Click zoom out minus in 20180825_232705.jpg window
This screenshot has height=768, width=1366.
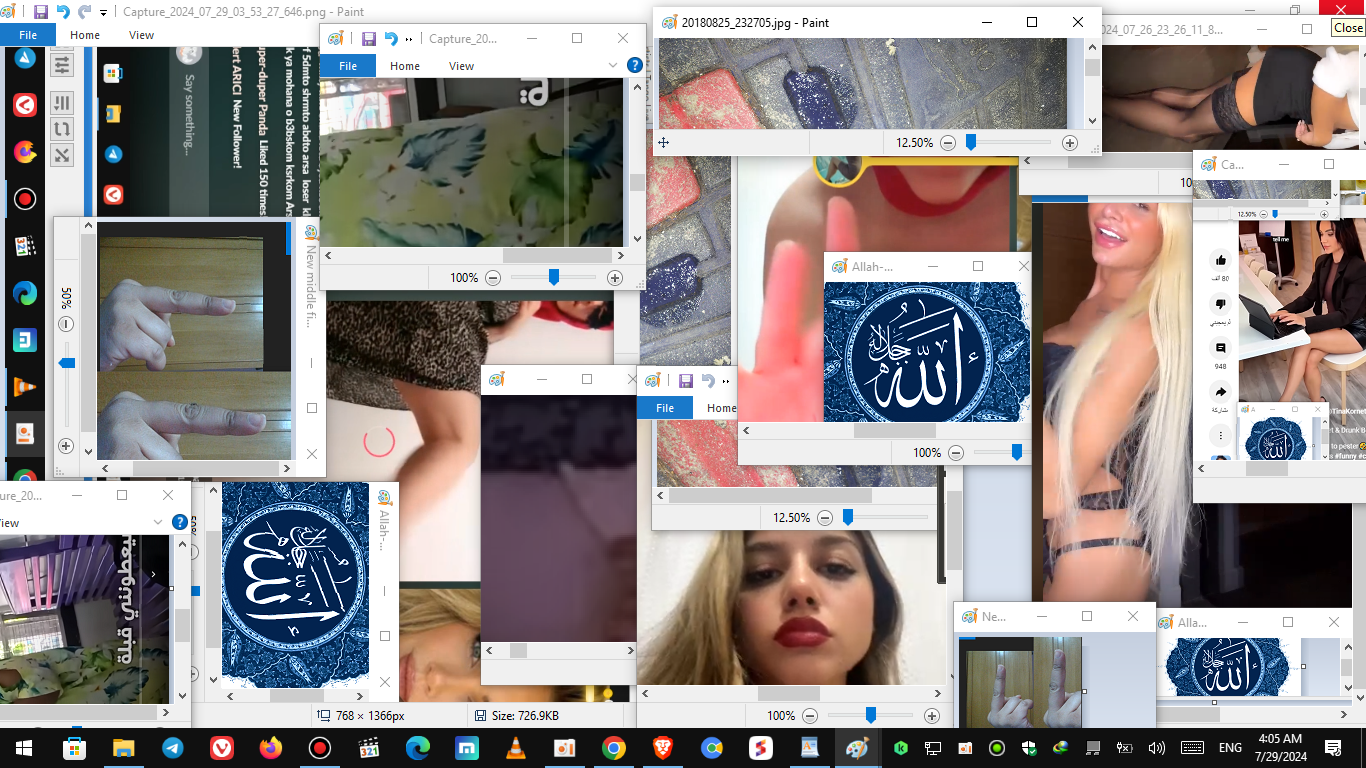point(947,143)
